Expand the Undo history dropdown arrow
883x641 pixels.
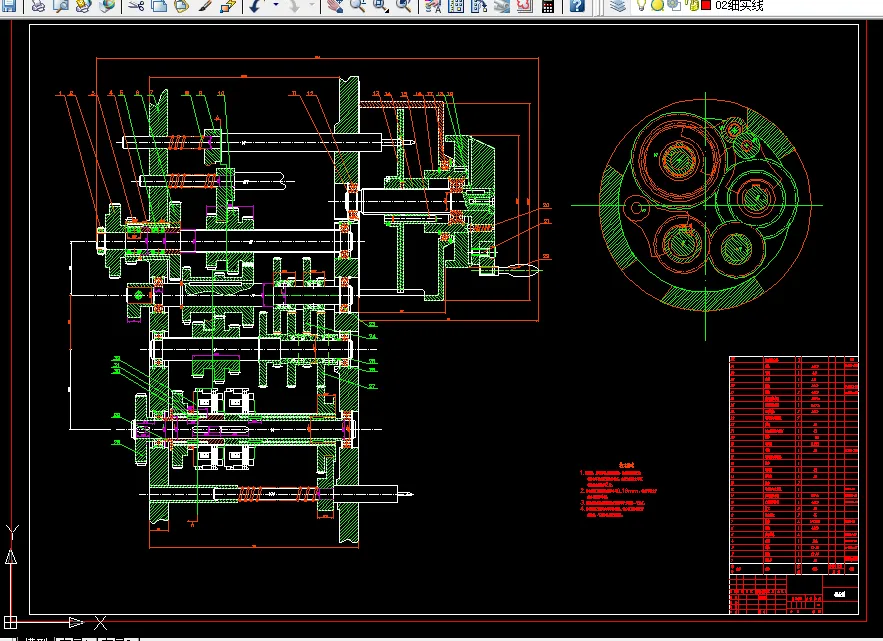tap(275, 6)
